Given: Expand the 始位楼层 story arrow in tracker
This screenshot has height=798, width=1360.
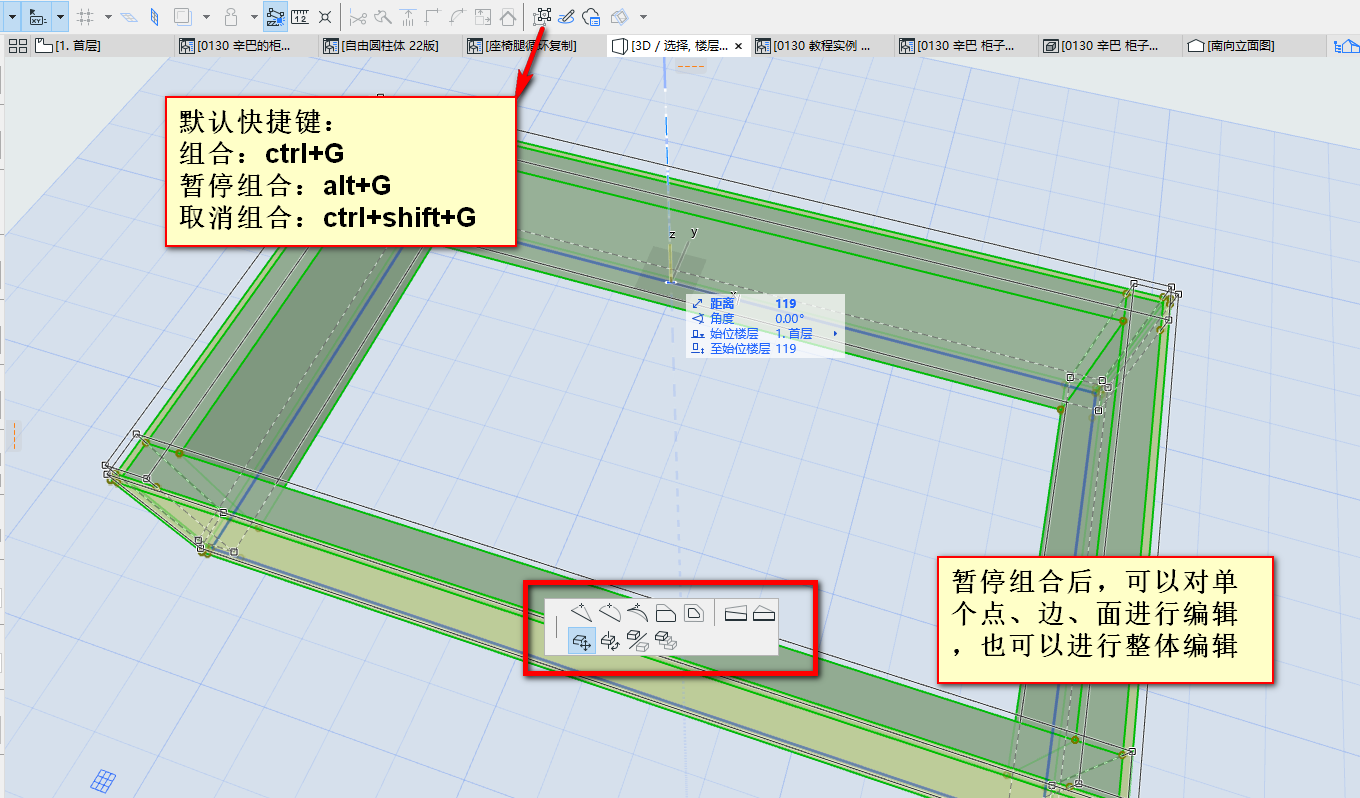Looking at the screenshot, I should click(835, 333).
